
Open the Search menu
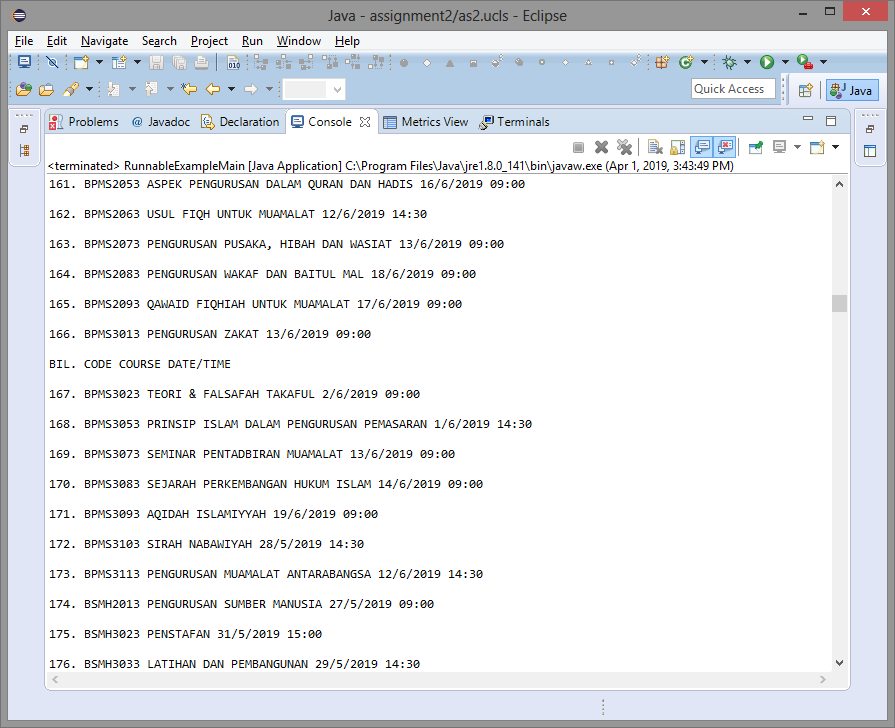(159, 41)
